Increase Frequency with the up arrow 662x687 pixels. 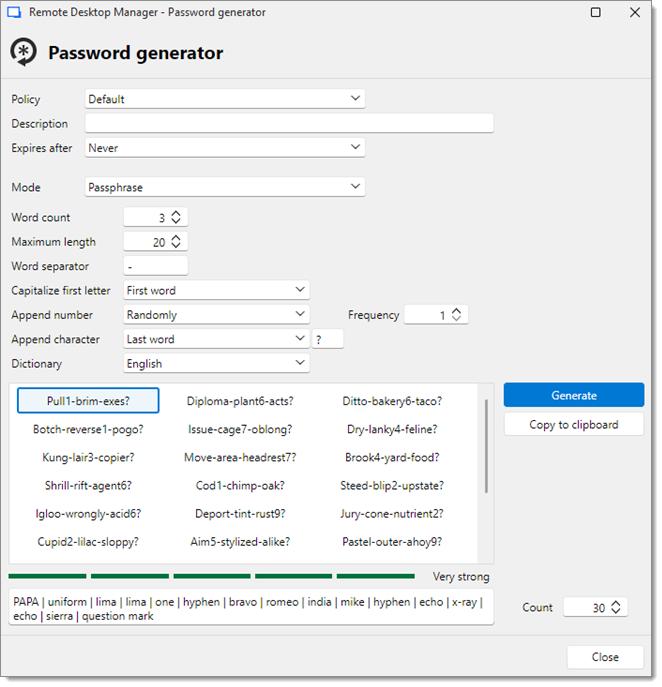[x=457, y=311]
